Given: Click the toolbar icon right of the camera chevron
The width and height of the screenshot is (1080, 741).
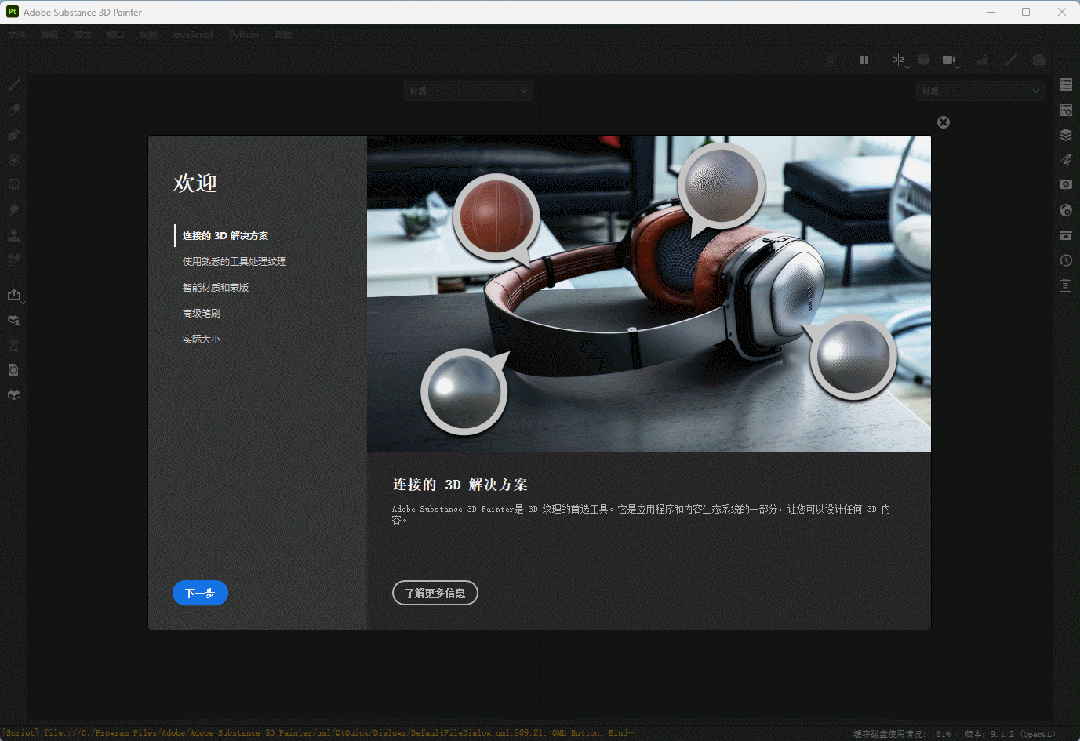Looking at the screenshot, I should click(982, 61).
